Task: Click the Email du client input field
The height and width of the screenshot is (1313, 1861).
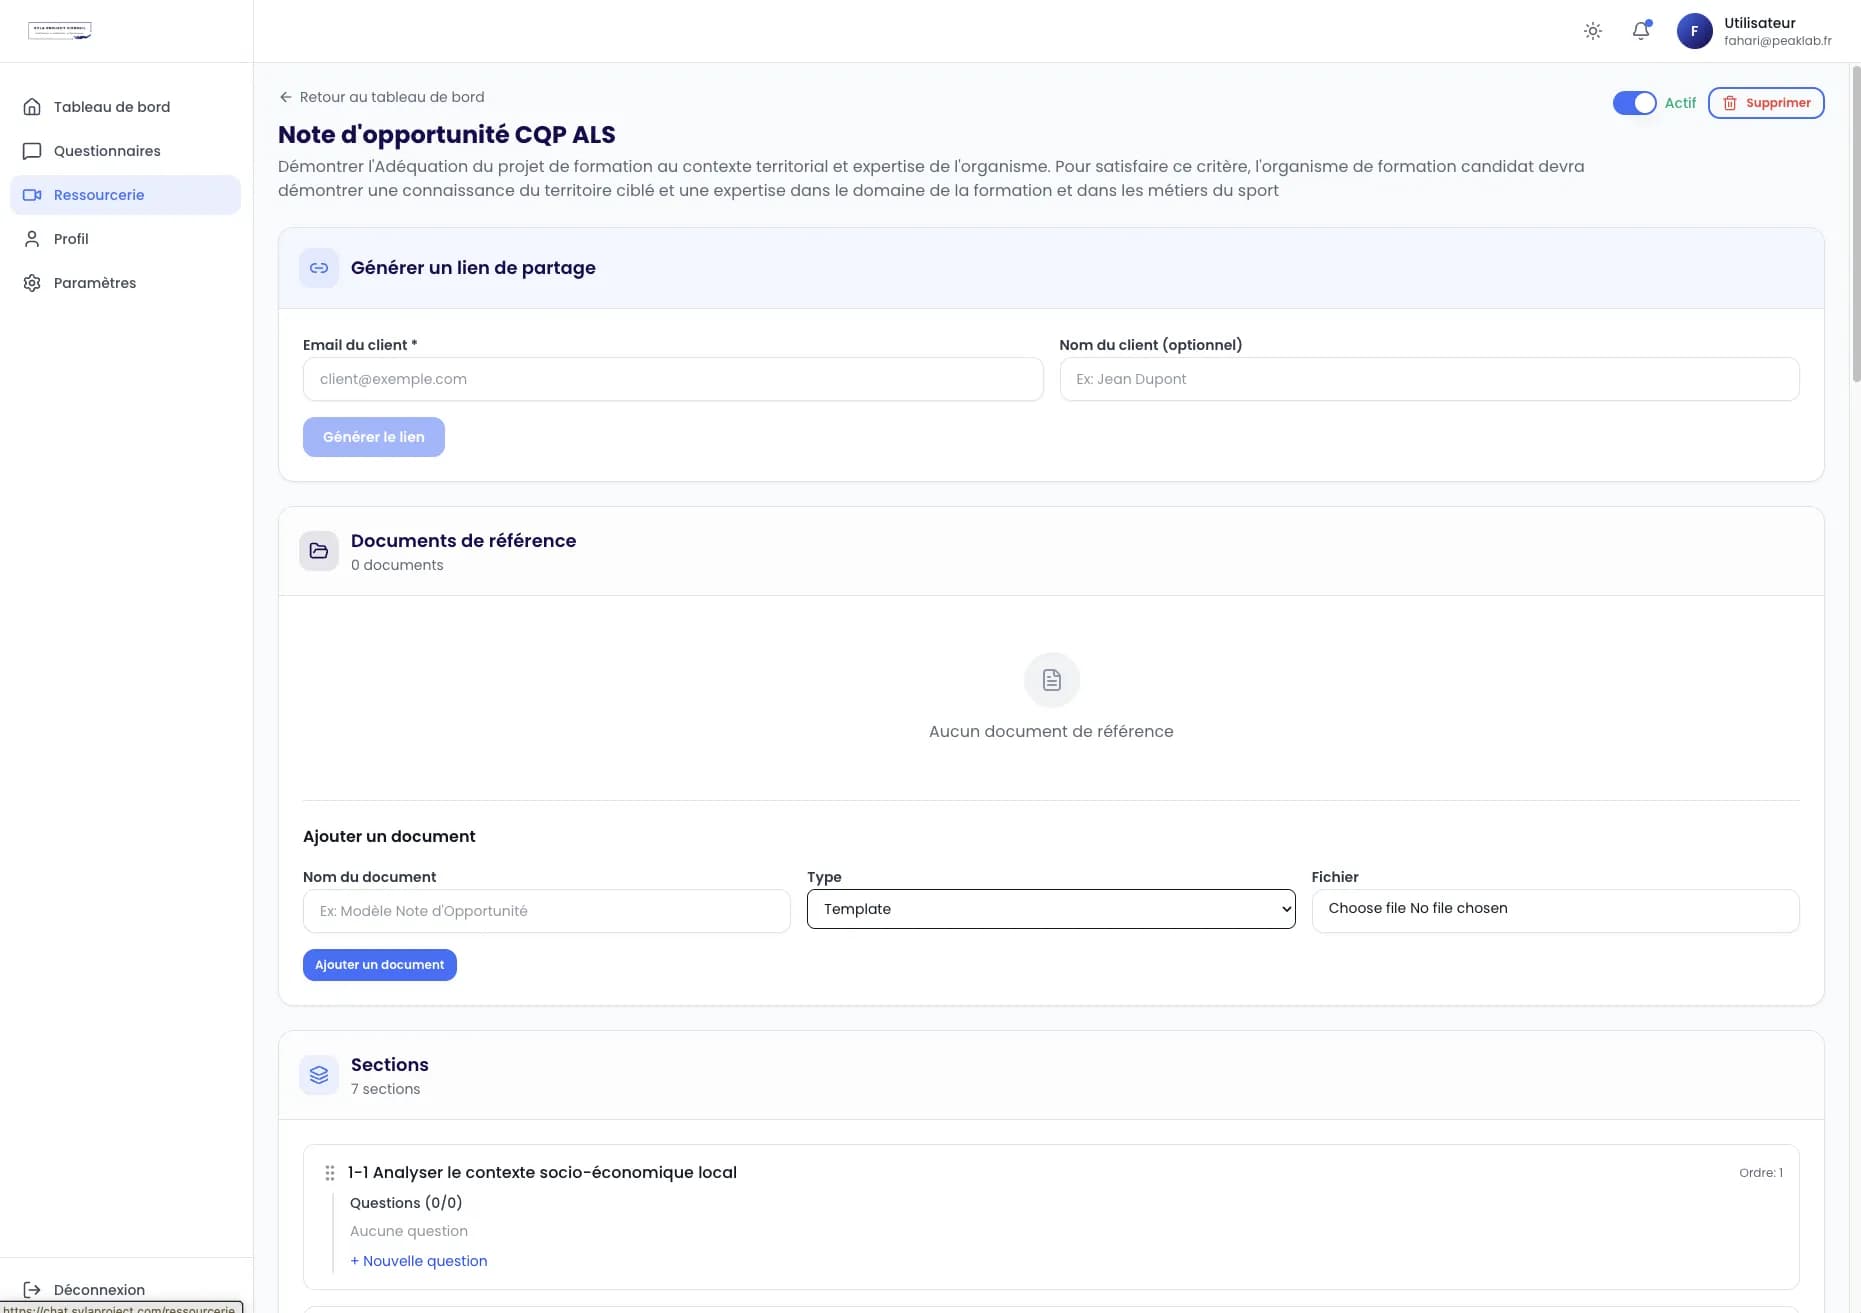Action: click(672, 379)
